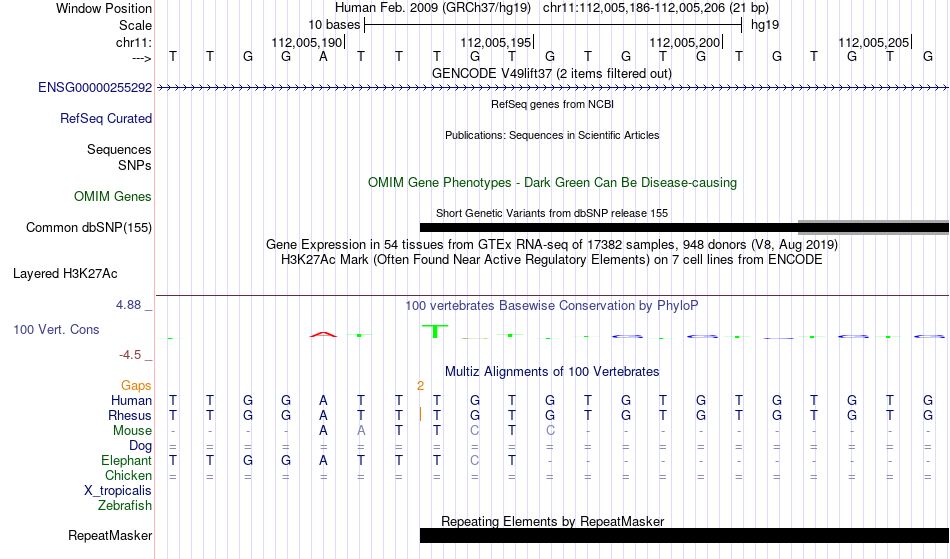Open the RefSeq genes from NCBI title
This screenshot has width=950, height=559.
pos(552,104)
